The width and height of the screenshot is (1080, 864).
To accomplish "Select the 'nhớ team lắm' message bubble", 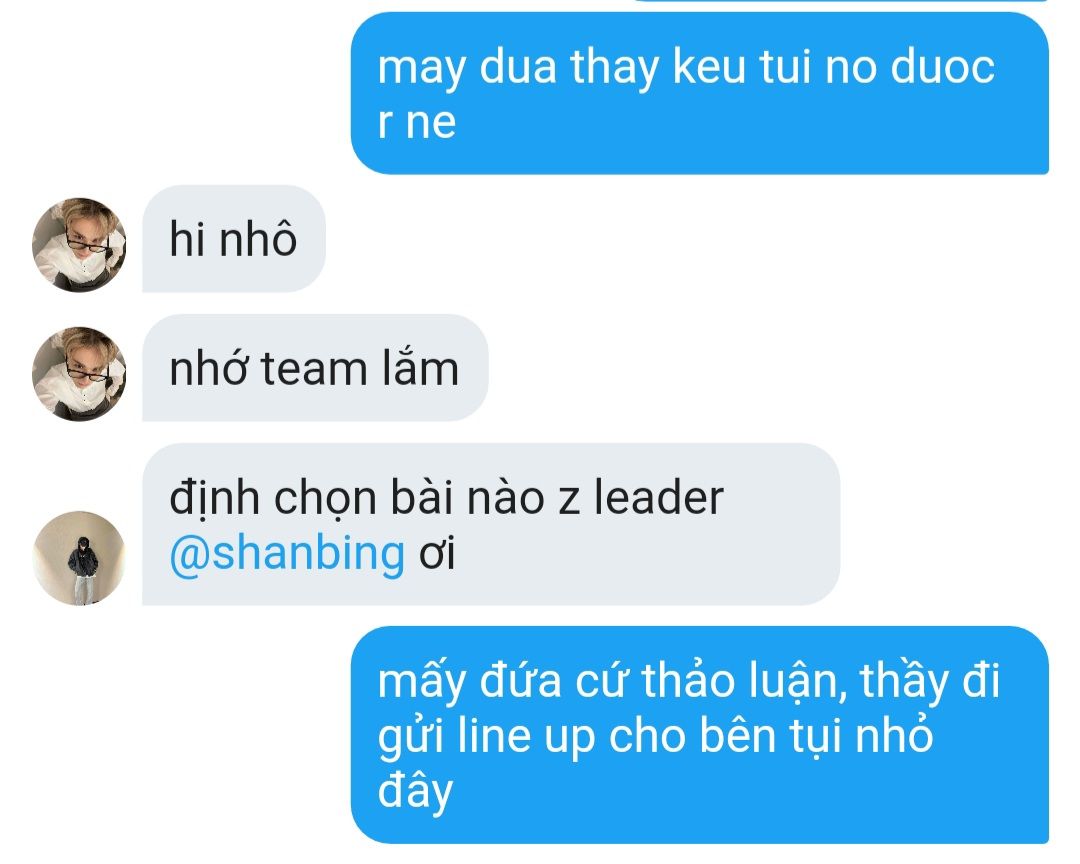I will 315,367.
